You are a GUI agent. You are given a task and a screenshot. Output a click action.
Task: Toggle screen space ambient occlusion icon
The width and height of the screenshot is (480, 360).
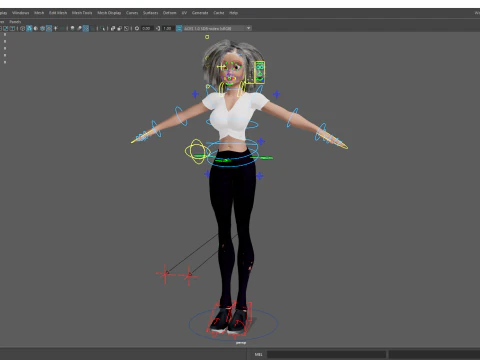click(x=72, y=28)
